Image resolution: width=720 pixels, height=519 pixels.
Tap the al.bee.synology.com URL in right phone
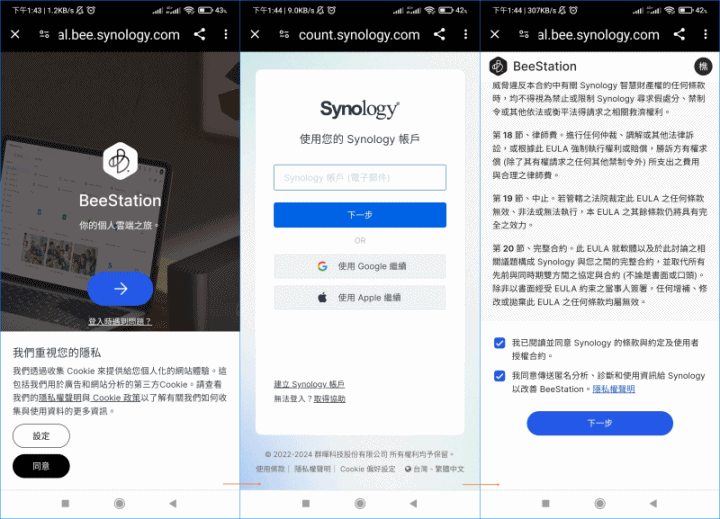[x=599, y=35]
